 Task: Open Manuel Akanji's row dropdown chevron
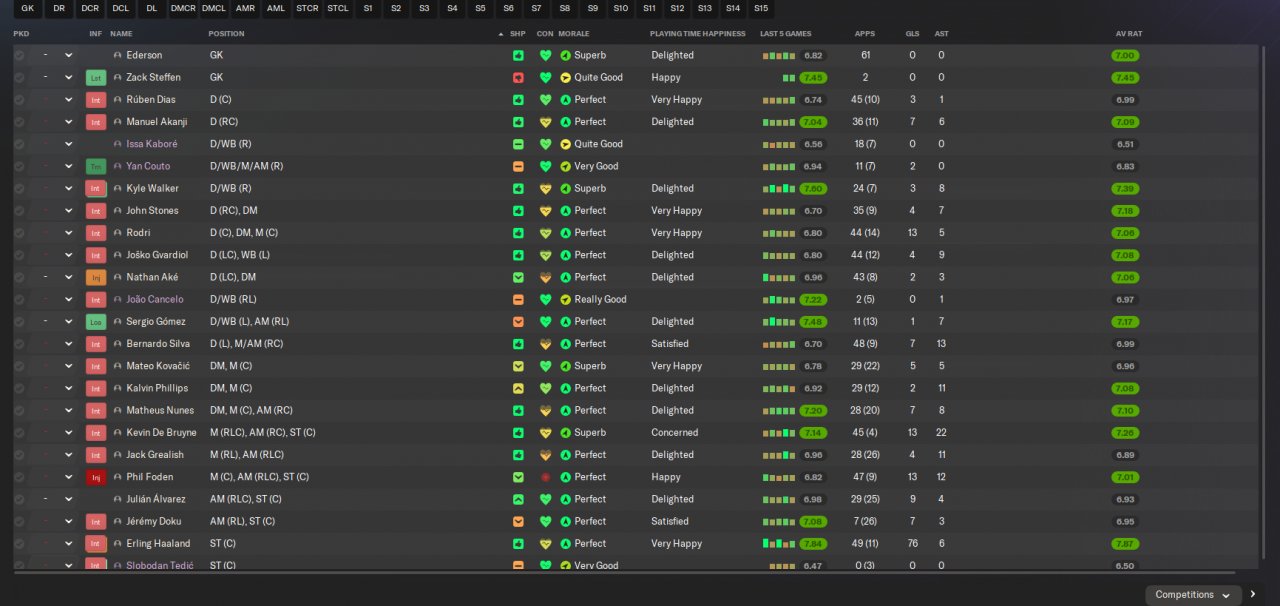(x=68, y=122)
